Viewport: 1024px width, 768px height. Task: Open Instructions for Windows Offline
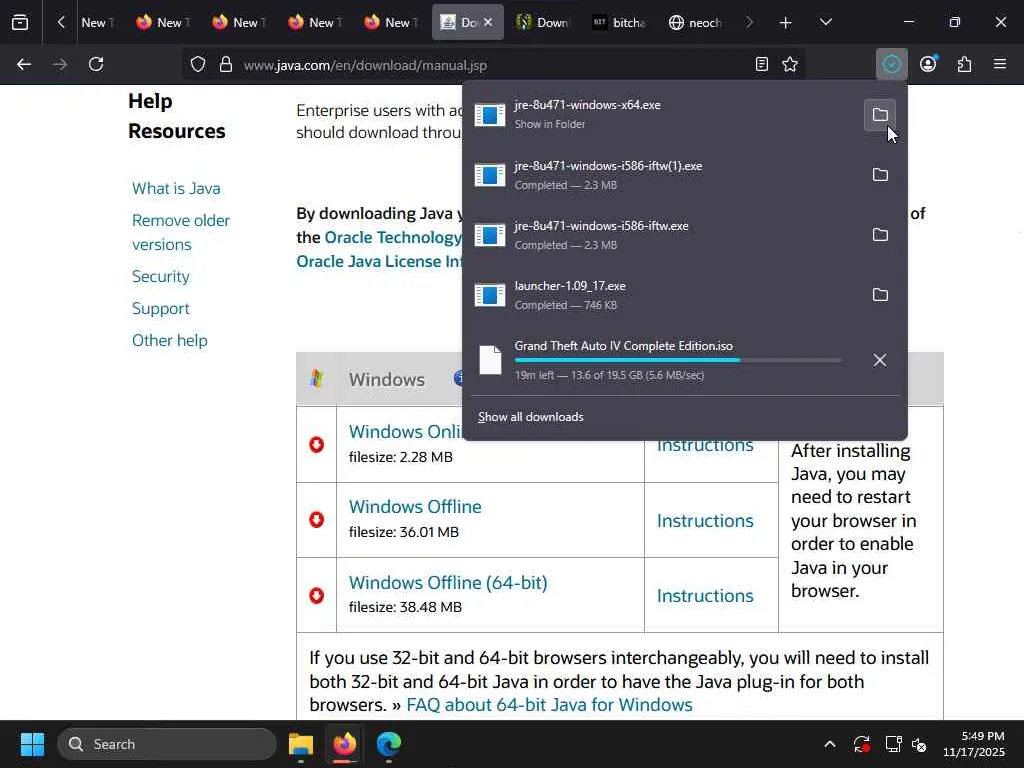(705, 520)
